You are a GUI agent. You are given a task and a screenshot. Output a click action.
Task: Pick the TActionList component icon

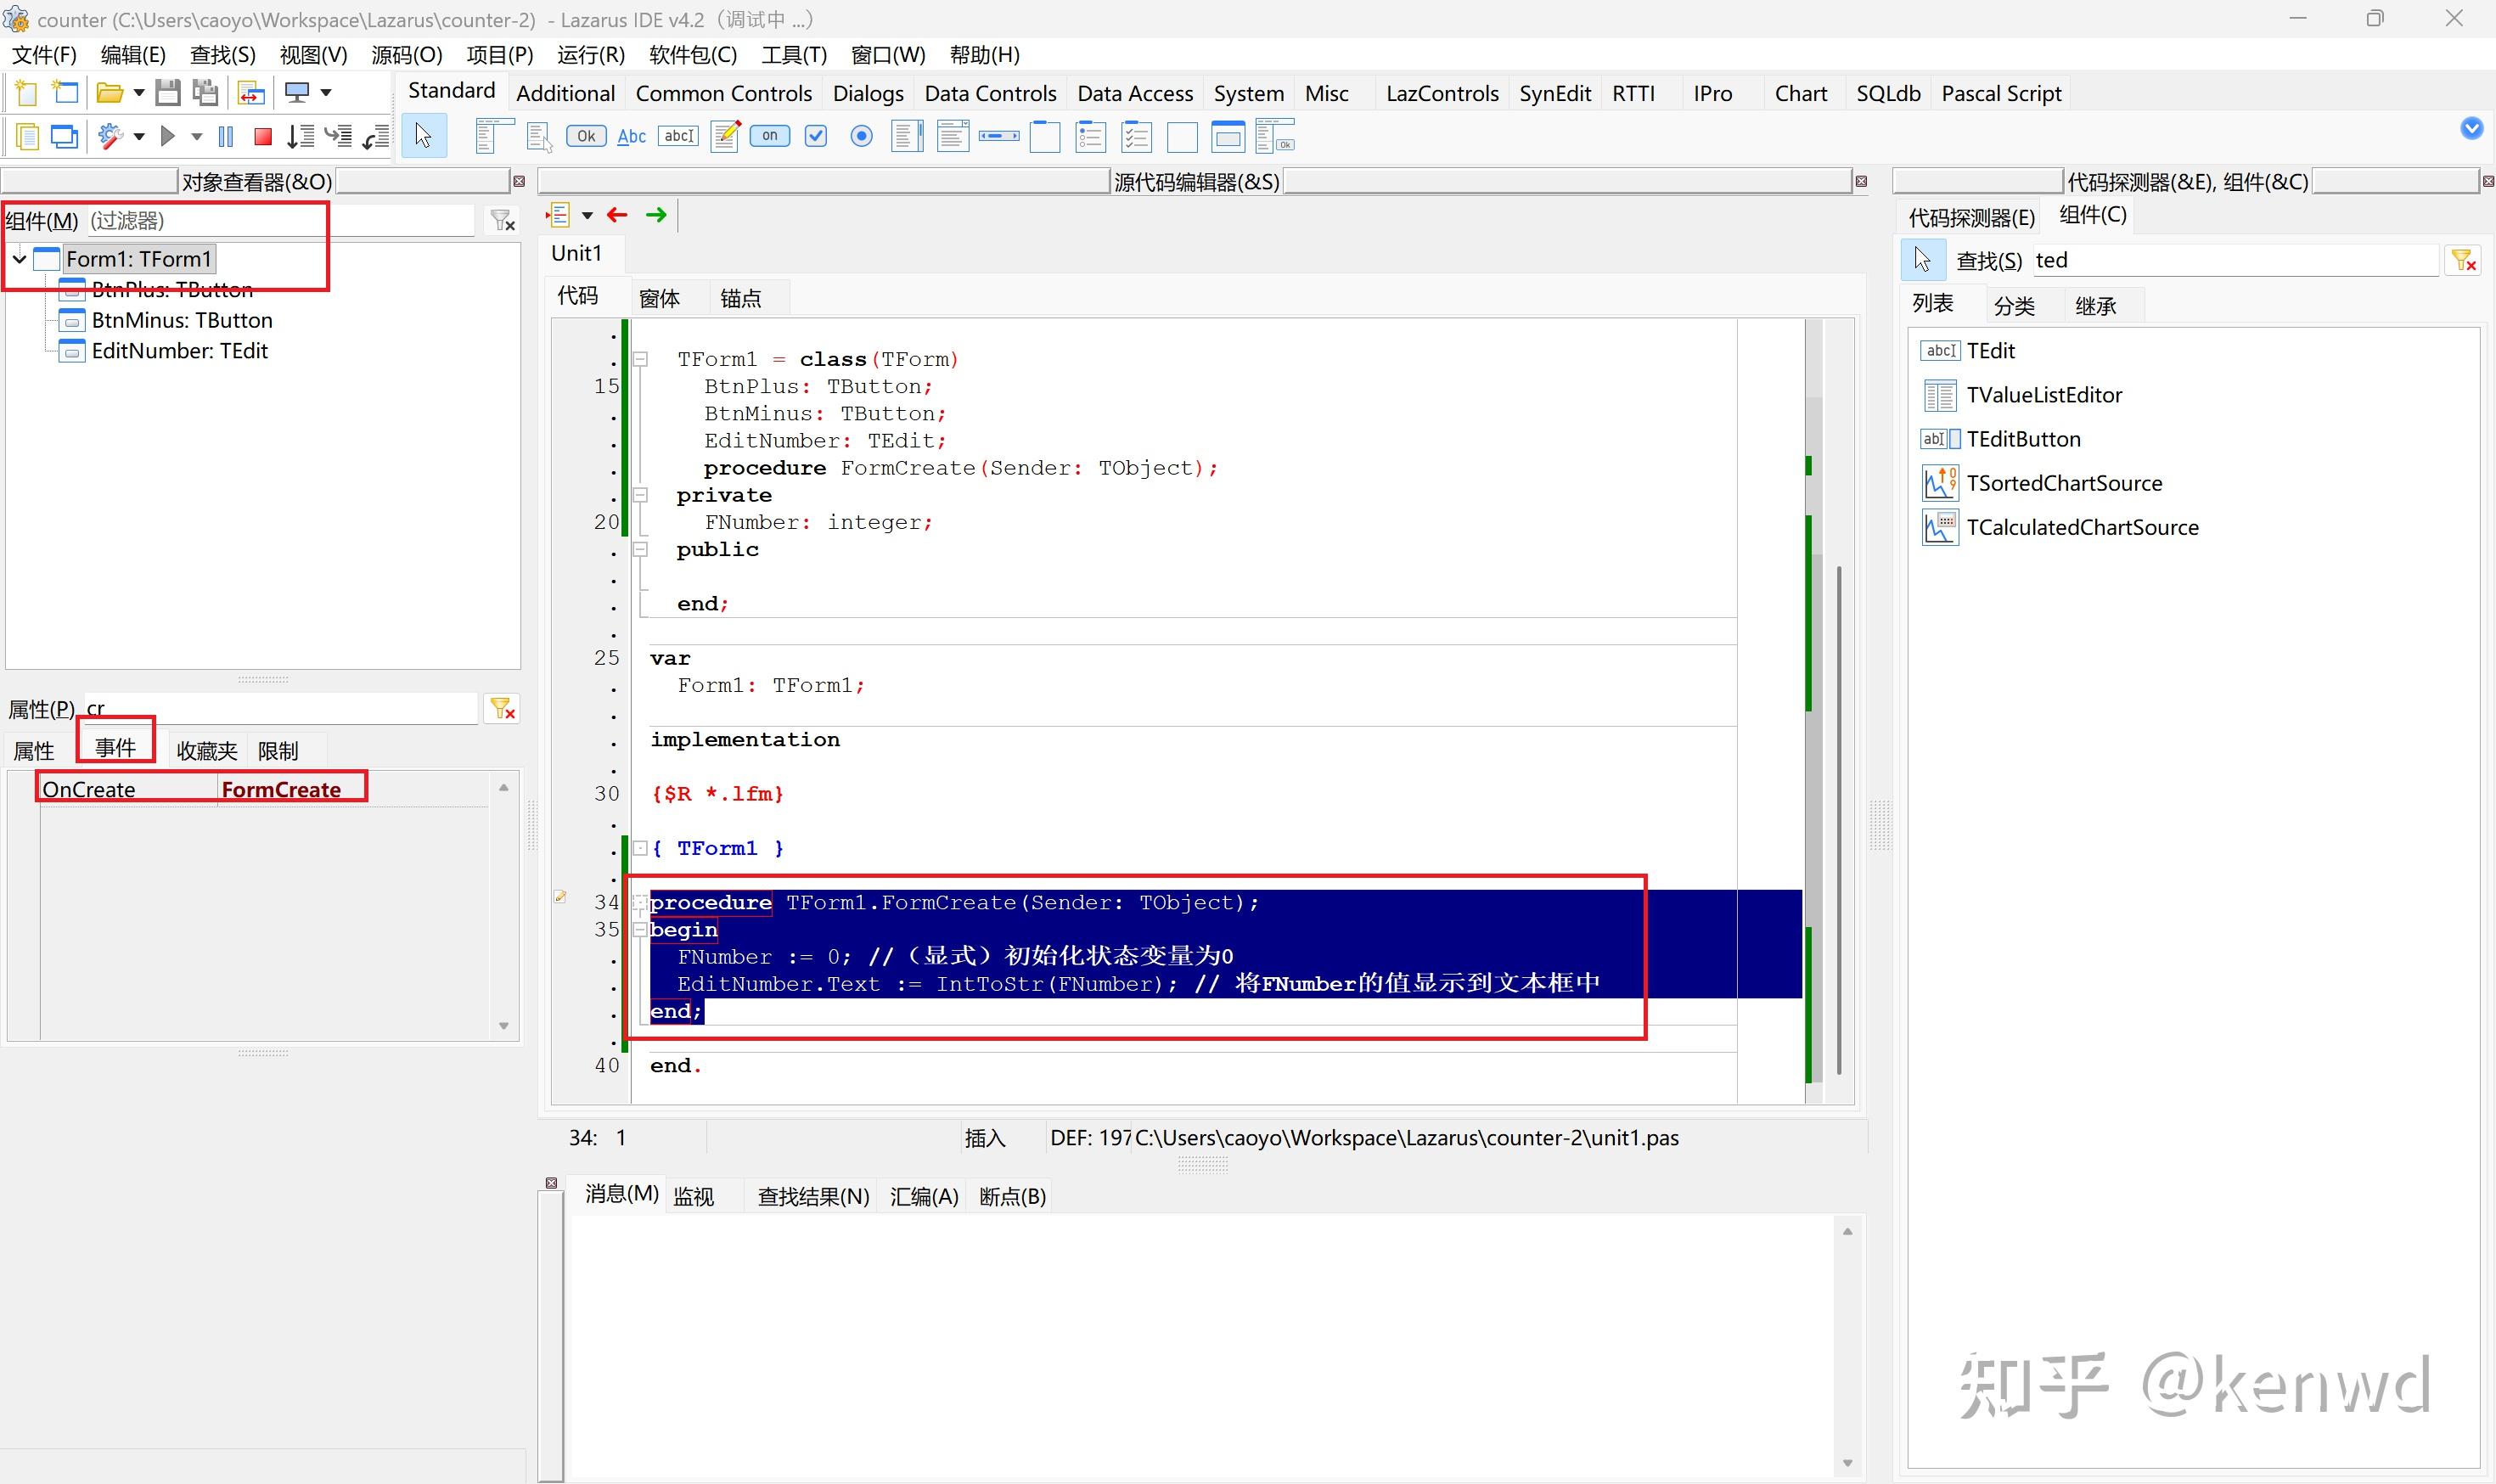click(x=1275, y=136)
